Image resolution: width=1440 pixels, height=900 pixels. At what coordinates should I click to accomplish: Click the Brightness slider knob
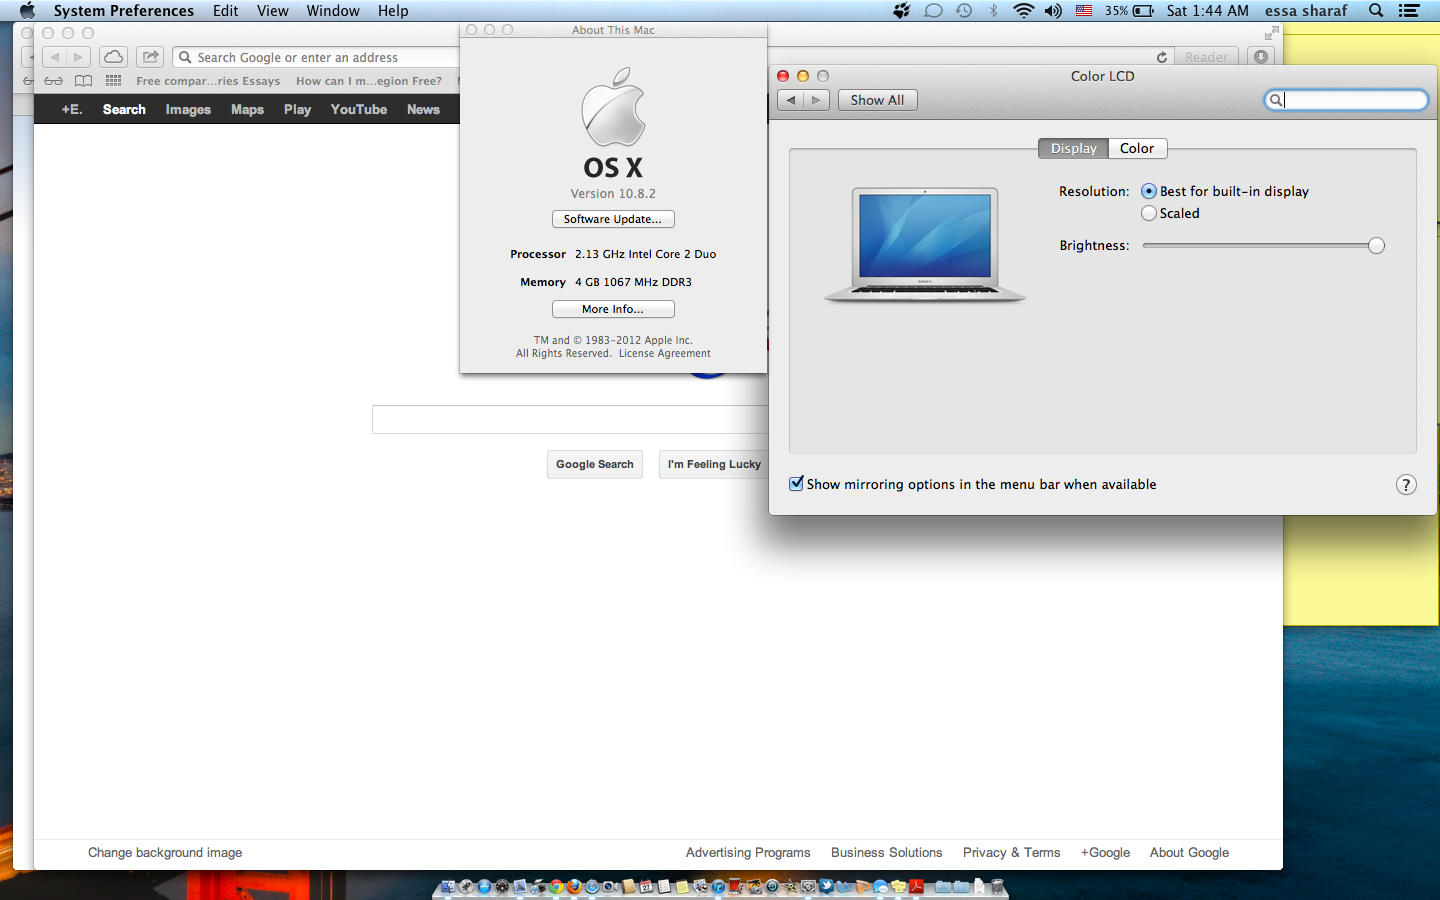click(1377, 246)
